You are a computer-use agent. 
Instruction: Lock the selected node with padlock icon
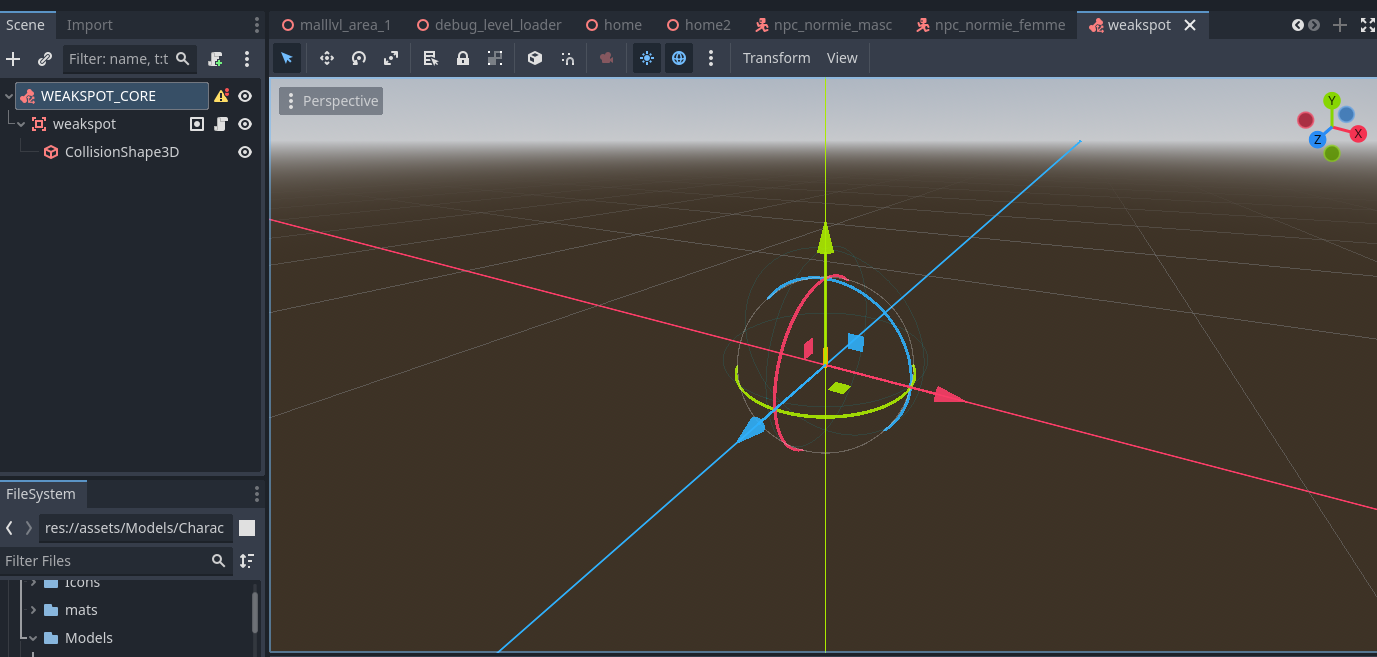[x=463, y=58]
